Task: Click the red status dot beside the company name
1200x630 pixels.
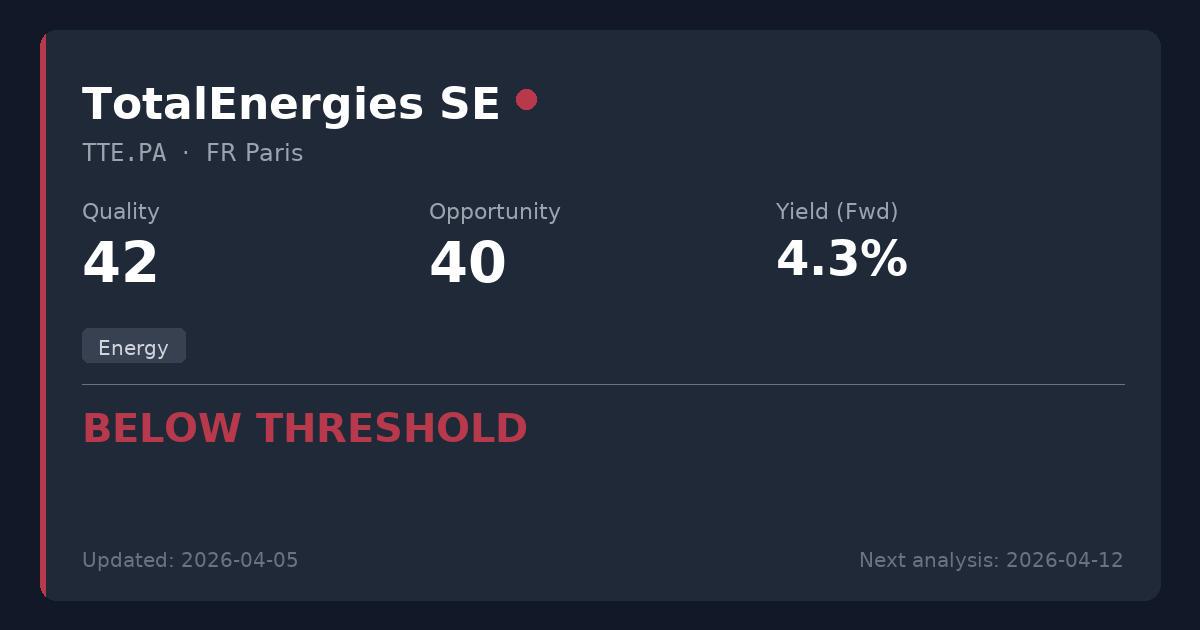Action: [526, 99]
